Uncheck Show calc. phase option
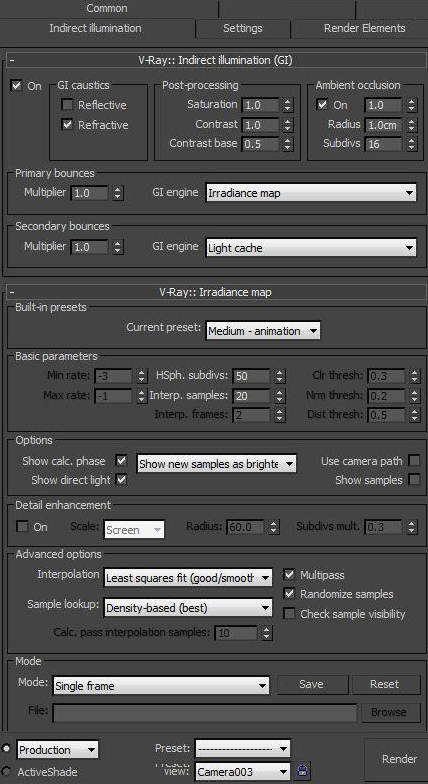The width and height of the screenshot is (428, 784). 121,460
